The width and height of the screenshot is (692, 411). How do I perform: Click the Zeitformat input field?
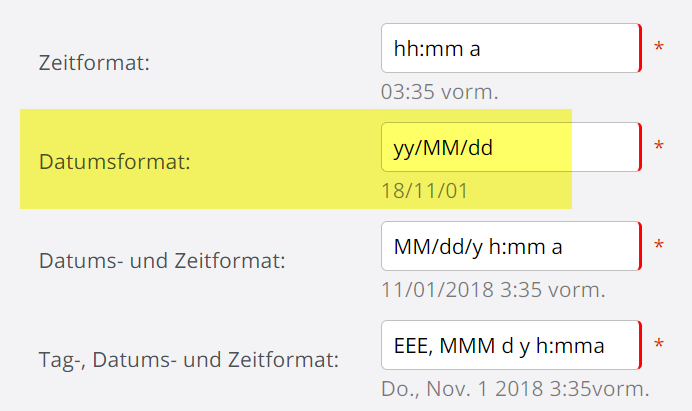[x=510, y=48]
